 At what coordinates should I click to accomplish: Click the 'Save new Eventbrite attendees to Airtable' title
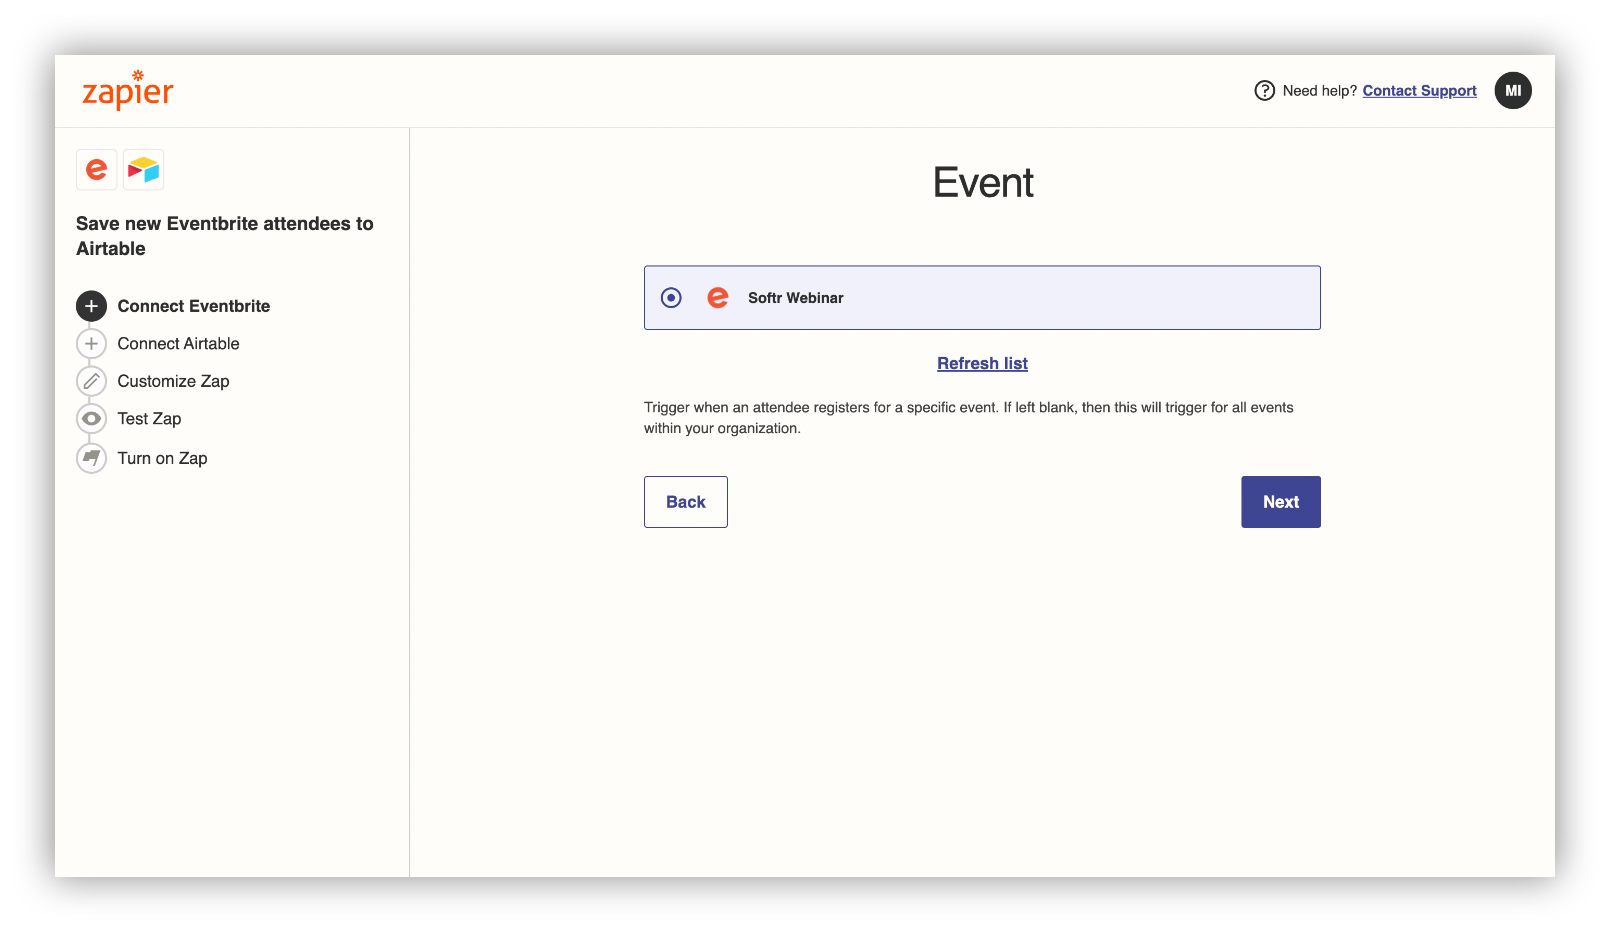[225, 236]
